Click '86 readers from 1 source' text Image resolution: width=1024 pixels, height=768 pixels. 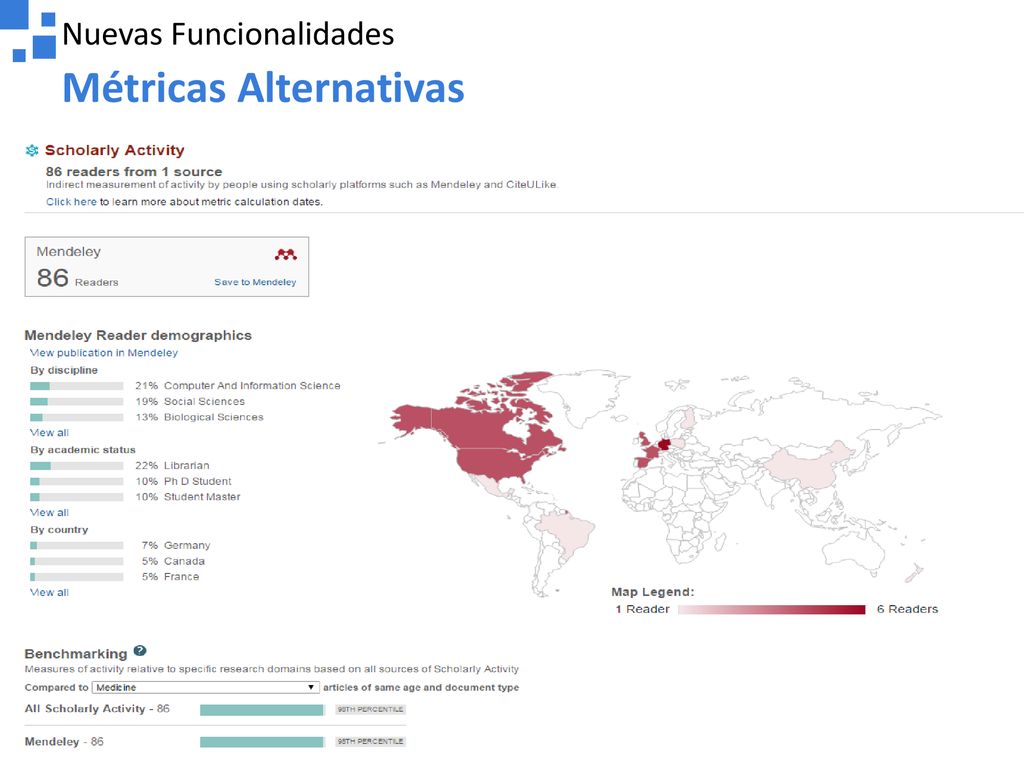click(x=134, y=172)
